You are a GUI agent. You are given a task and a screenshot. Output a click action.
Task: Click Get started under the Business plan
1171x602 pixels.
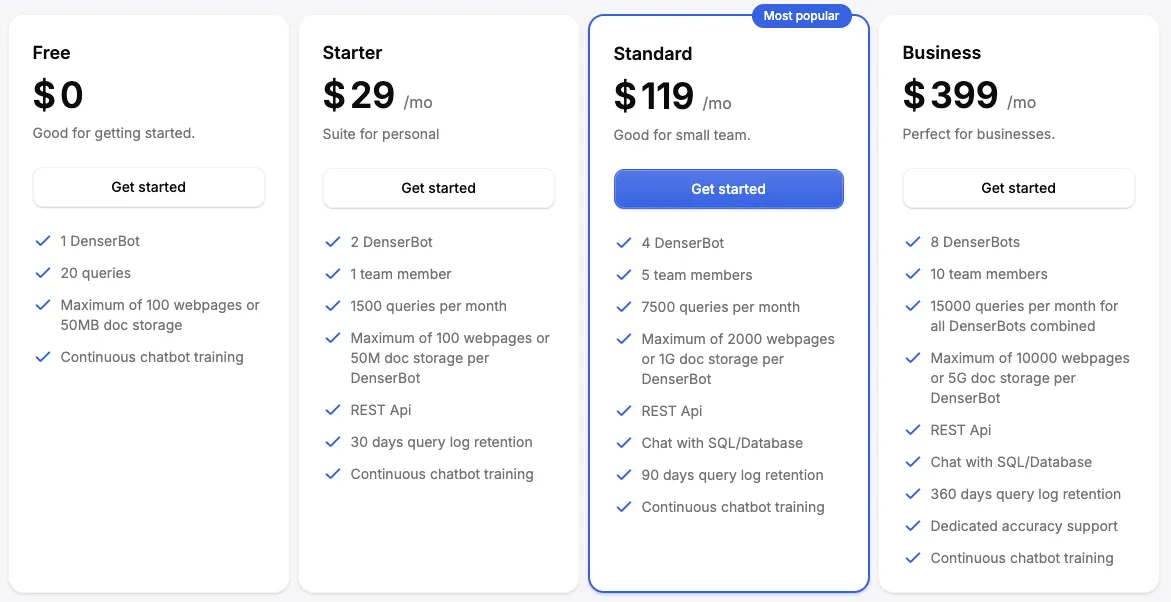coord(1018,188)
